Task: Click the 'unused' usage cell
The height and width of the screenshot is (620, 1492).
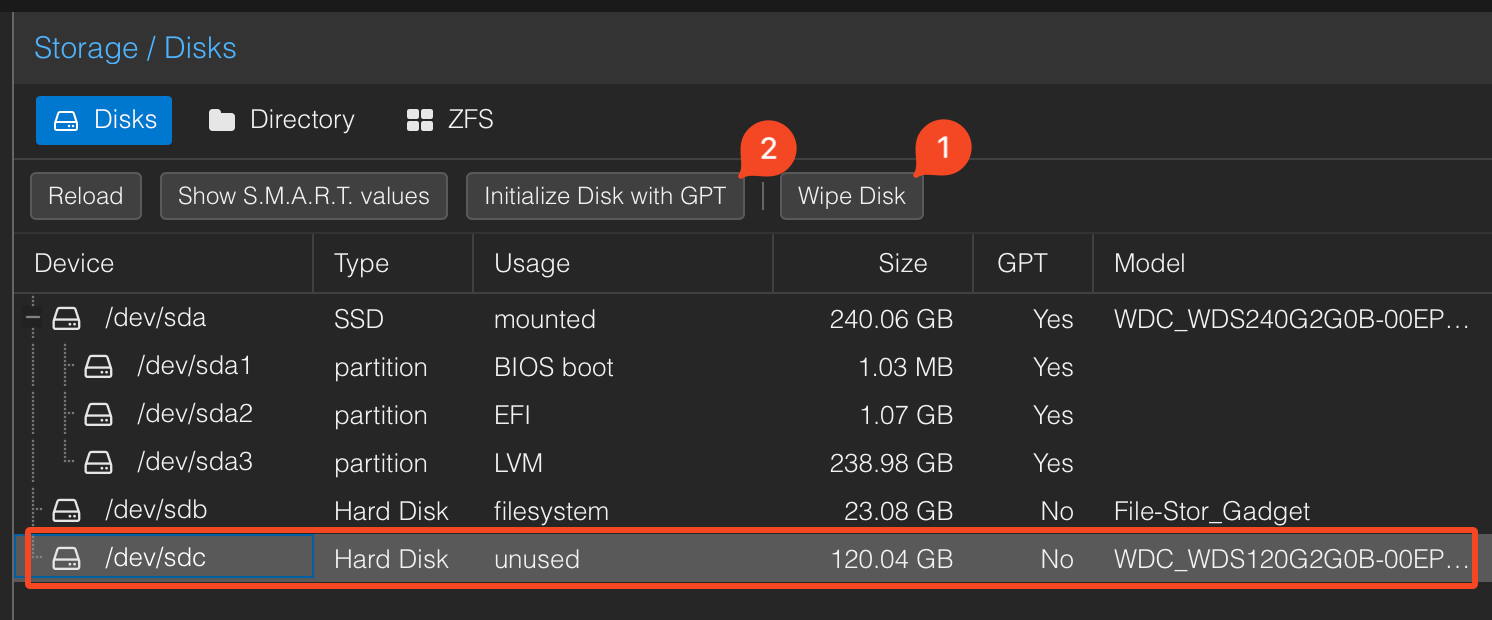Action: tap(537, 560)
